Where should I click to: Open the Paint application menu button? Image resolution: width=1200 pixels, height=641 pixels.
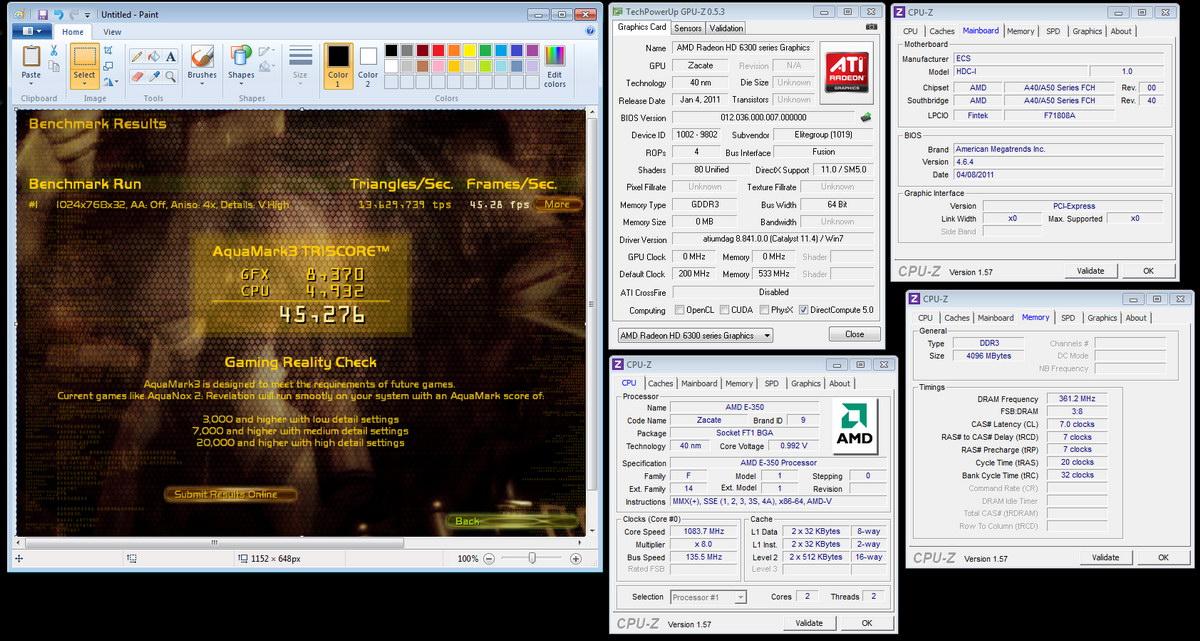34,32
